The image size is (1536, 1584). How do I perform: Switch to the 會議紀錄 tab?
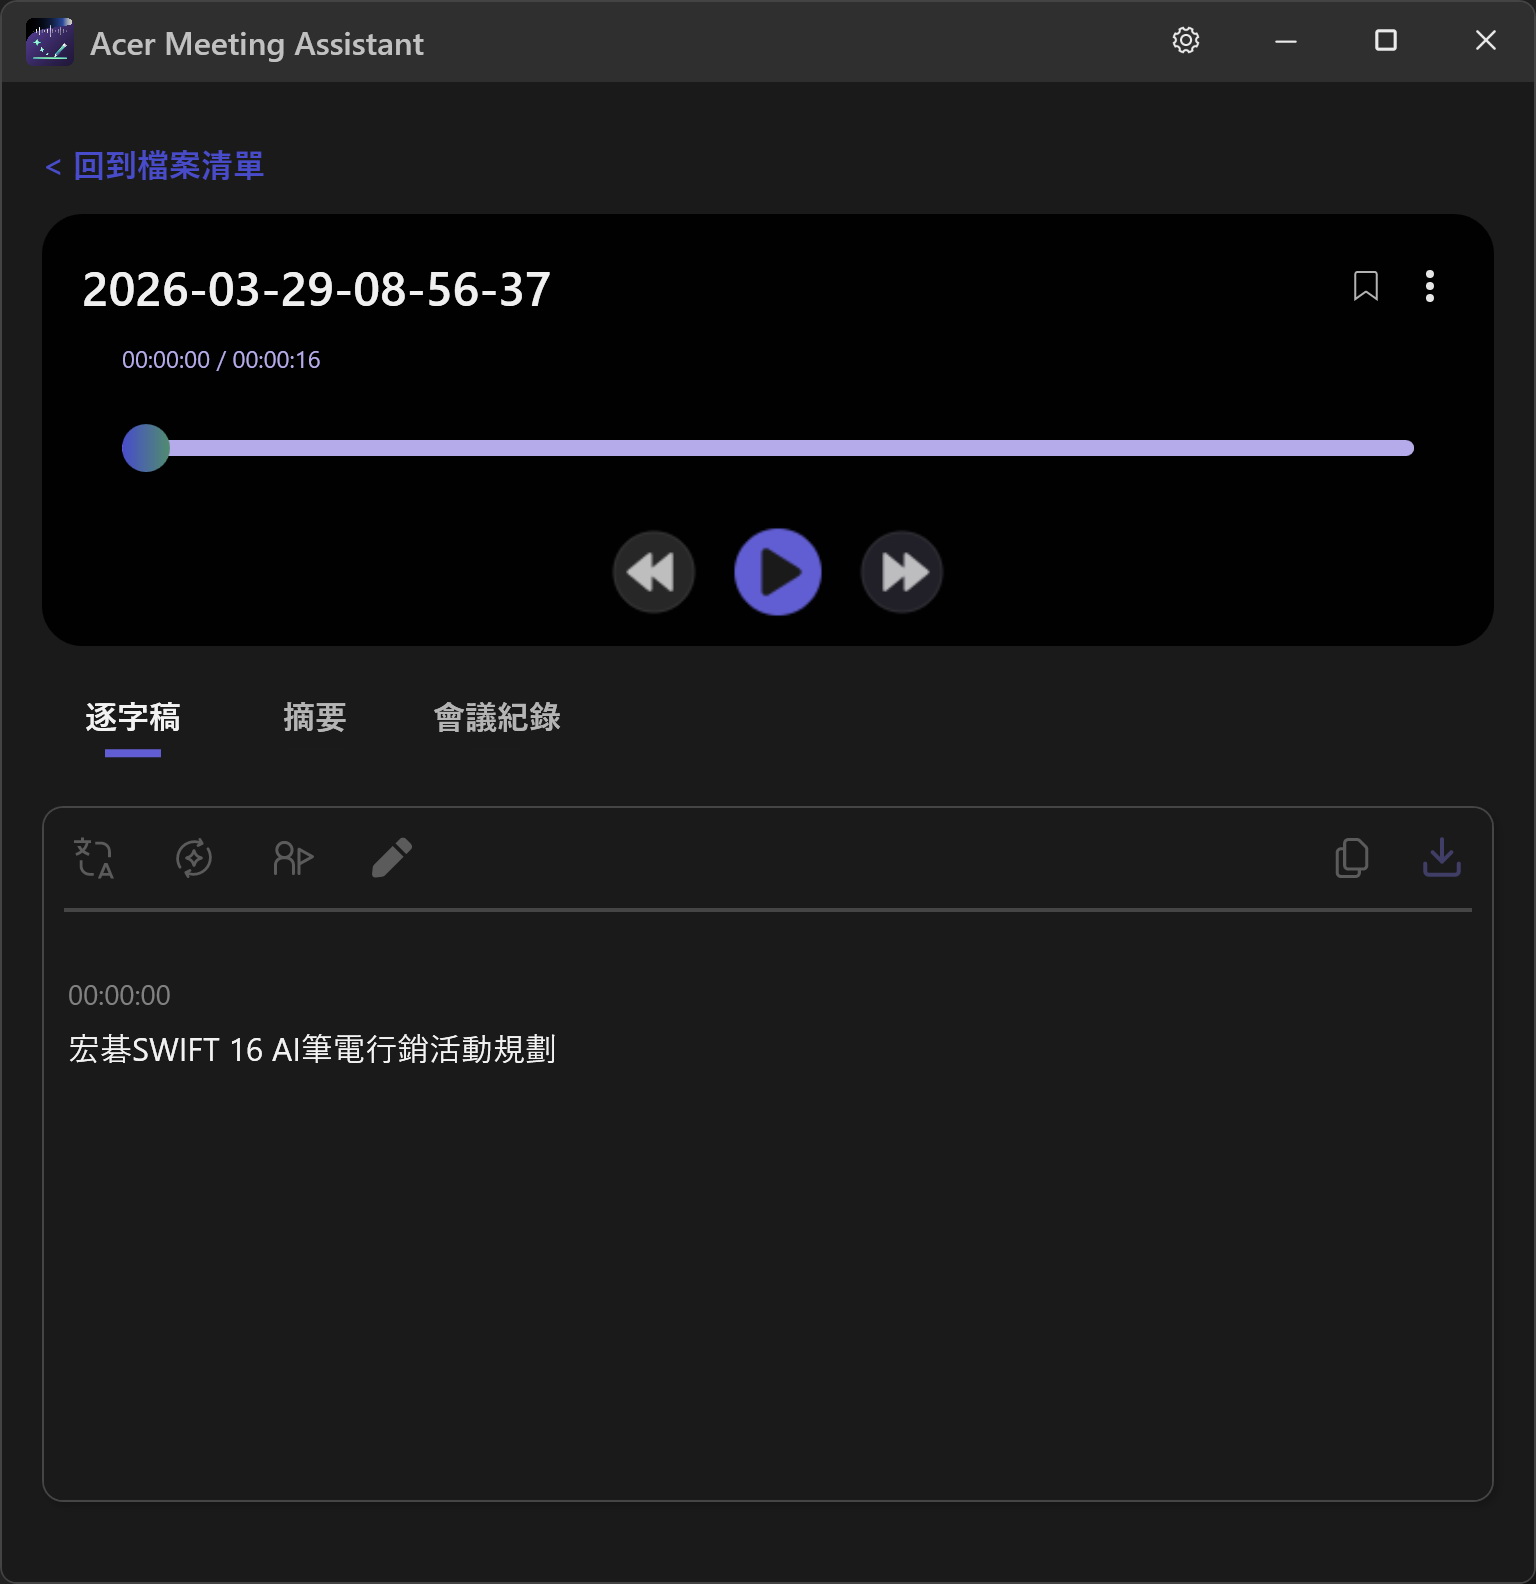497,717
